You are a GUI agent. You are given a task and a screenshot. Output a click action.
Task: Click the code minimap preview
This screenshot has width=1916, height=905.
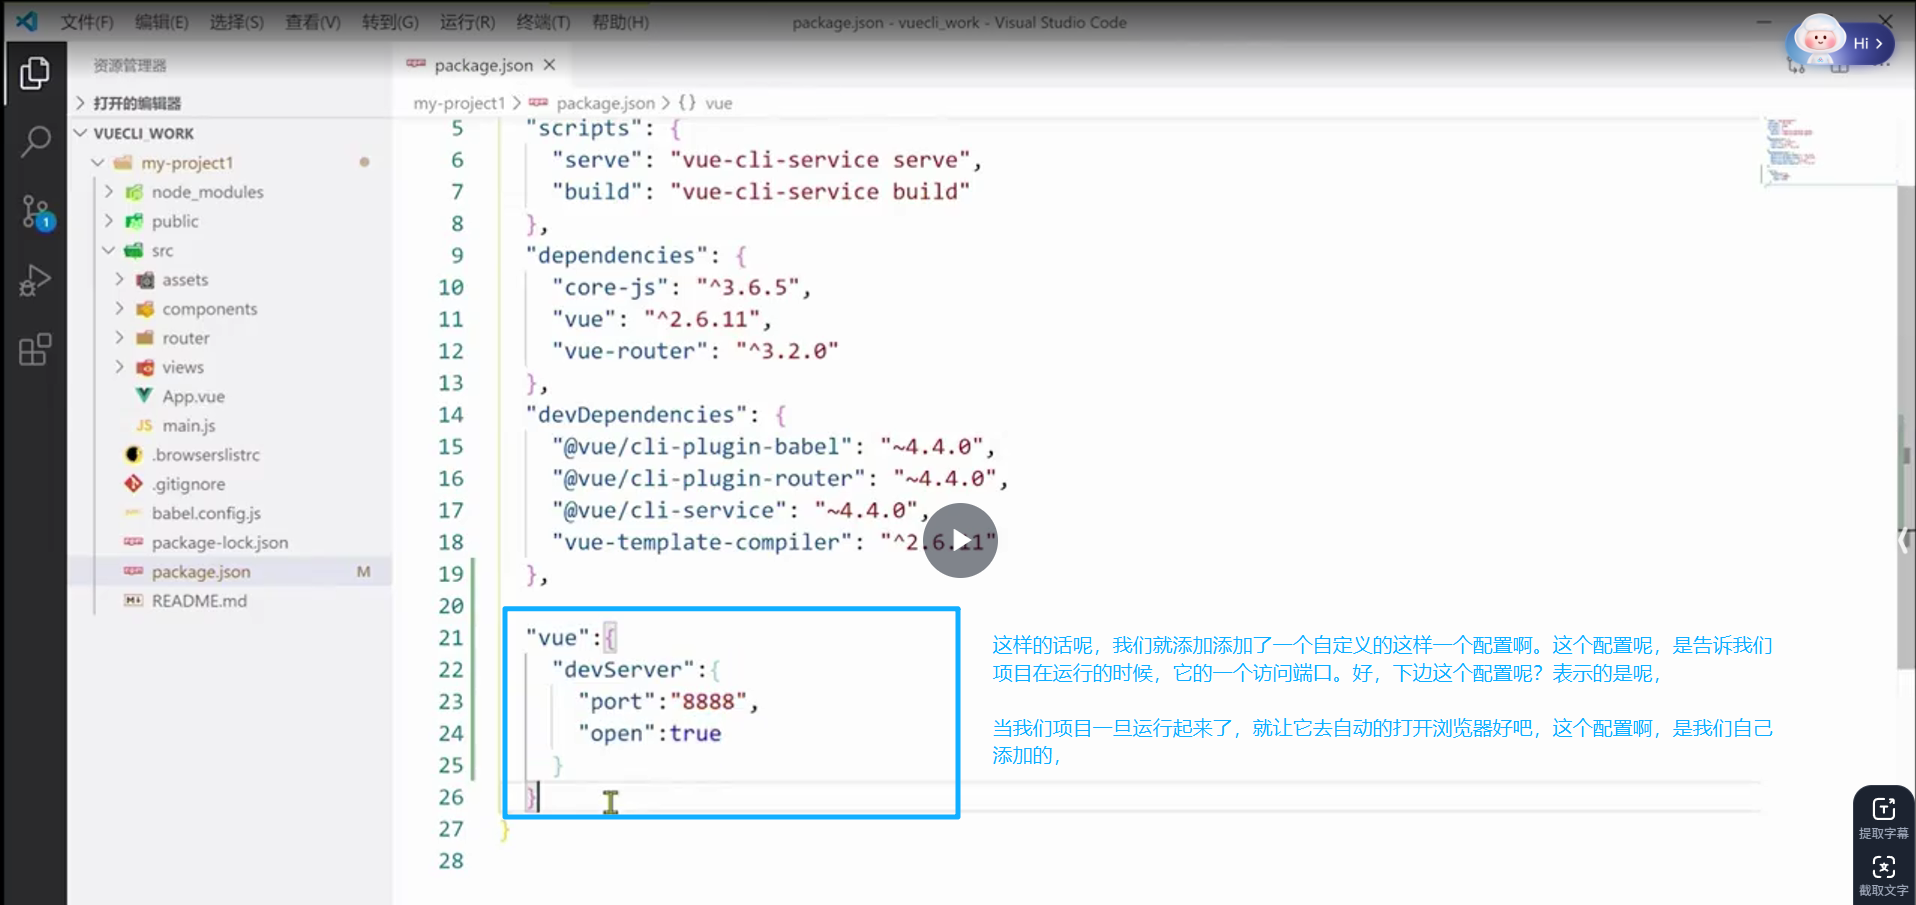[x=1790, y=150]
